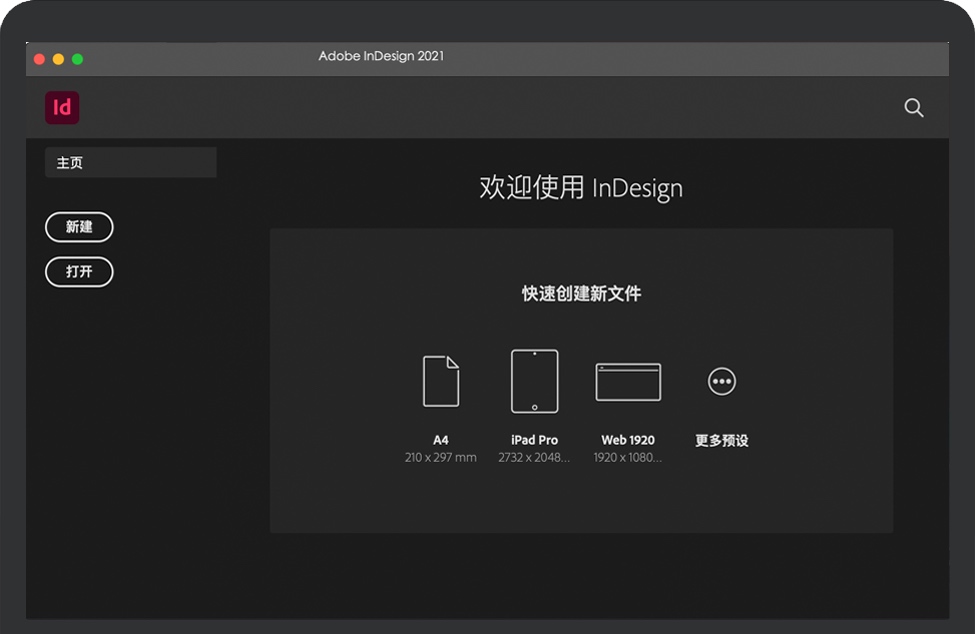
Task: Minimize the window using the yellow button
Action: pyautogui.click(x=58, y=59)
